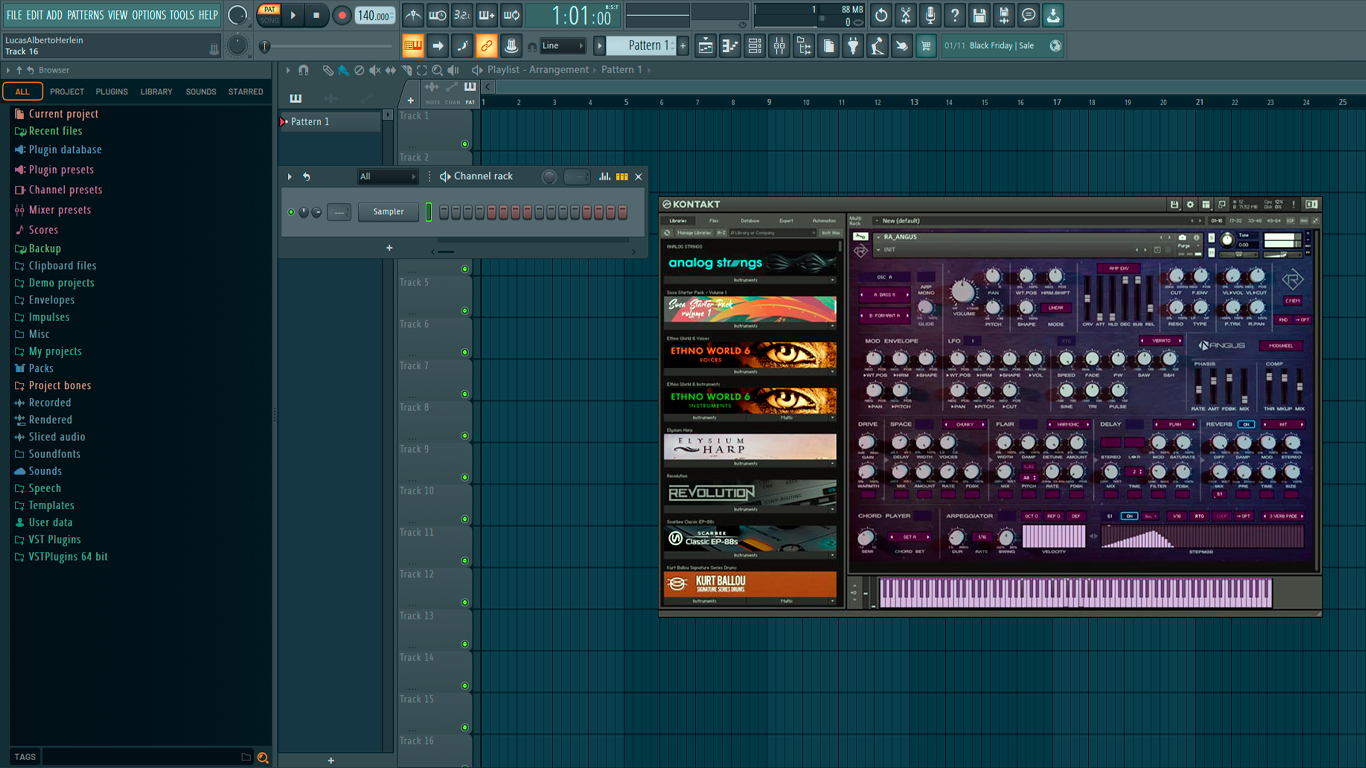Toggle typing keyboard to piano icon

click(413, 46)
